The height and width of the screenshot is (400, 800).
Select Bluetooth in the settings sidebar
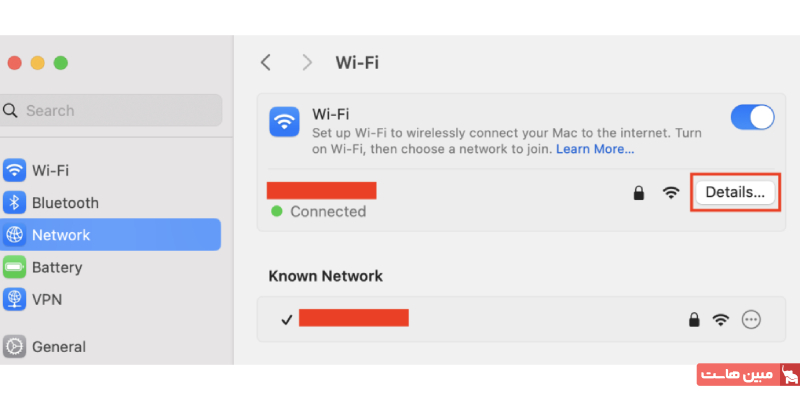65,203
